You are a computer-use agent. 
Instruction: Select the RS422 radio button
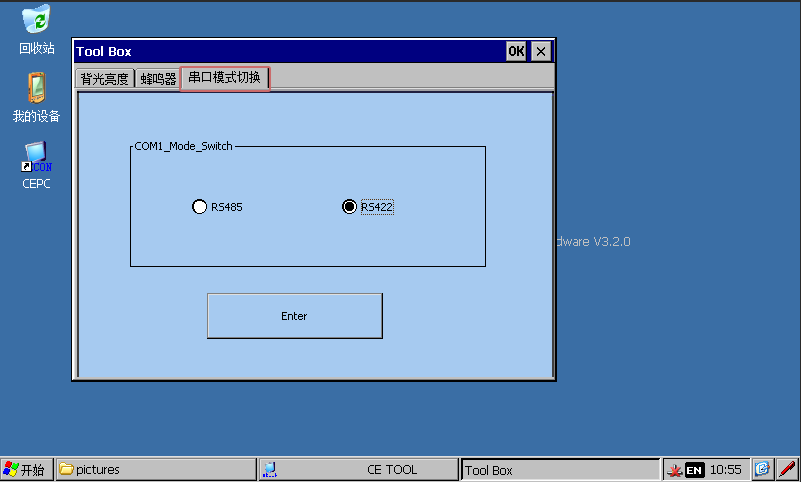pyautogui.click(x=349, y=207)
